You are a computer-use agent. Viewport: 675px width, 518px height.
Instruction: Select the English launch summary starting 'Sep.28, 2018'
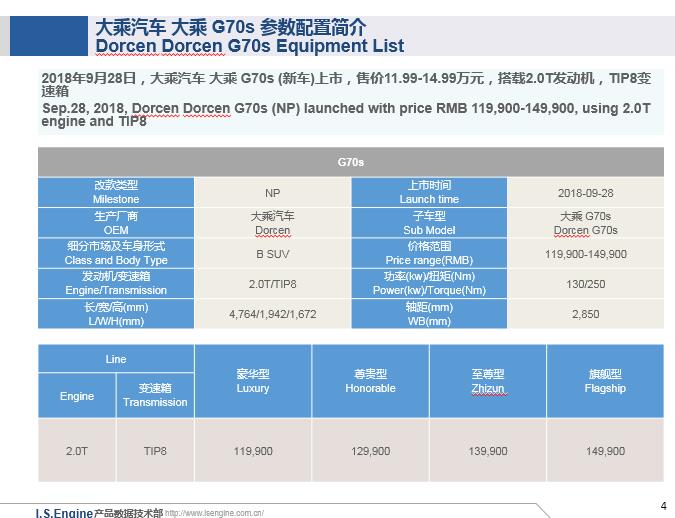[x=346, y=115]
